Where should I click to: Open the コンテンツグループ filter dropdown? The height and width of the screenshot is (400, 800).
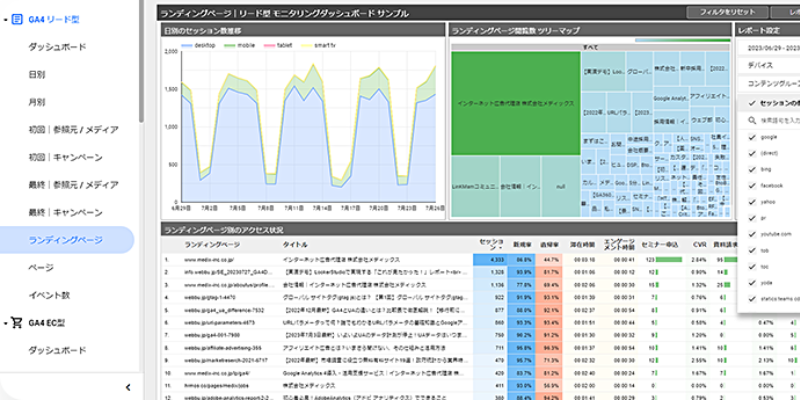(768, 83)
